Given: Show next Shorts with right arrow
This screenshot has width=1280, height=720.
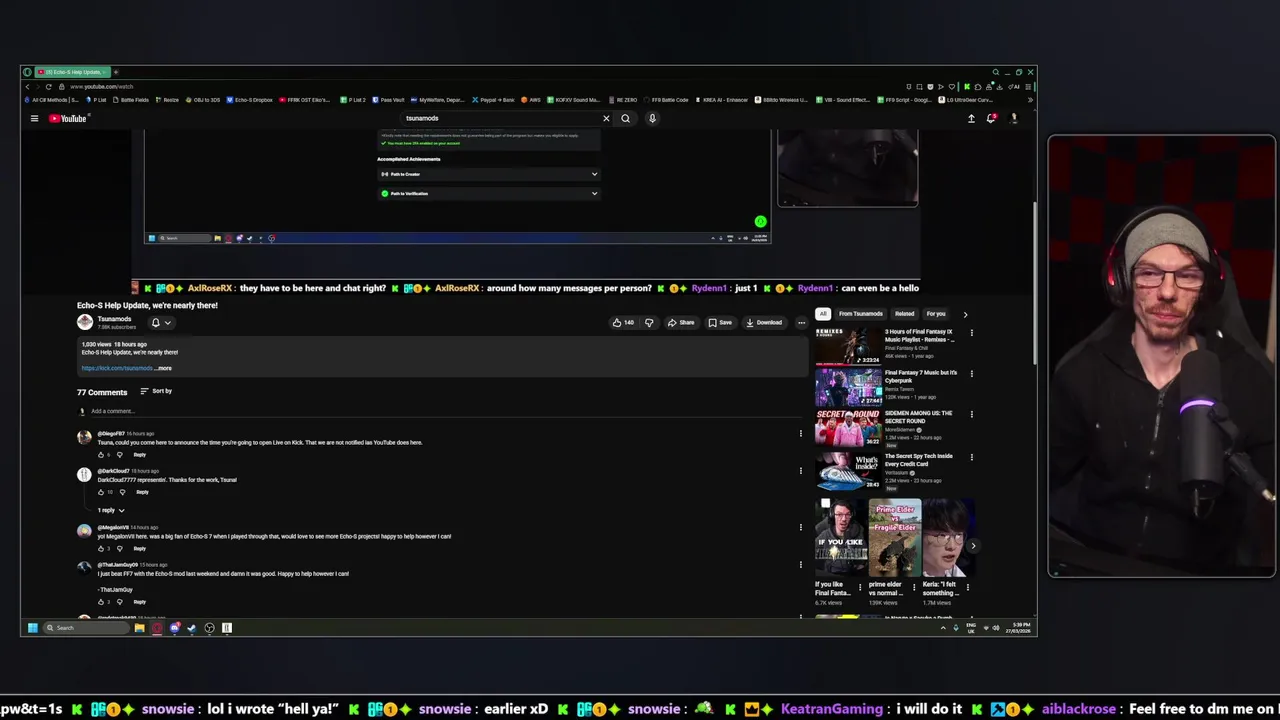Looking at the screenshot, I should pos(972,546).
